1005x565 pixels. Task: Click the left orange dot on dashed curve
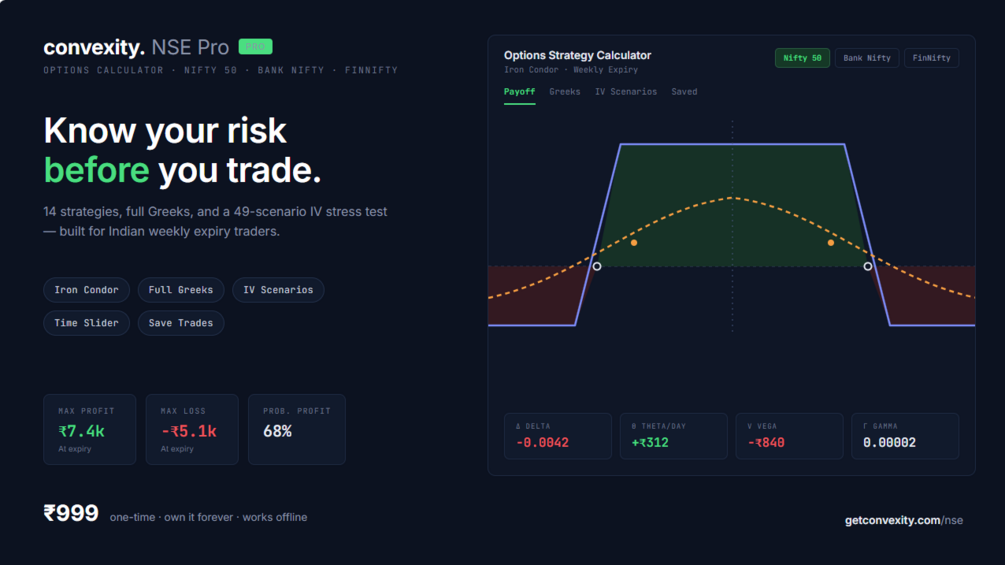point(634,243)
